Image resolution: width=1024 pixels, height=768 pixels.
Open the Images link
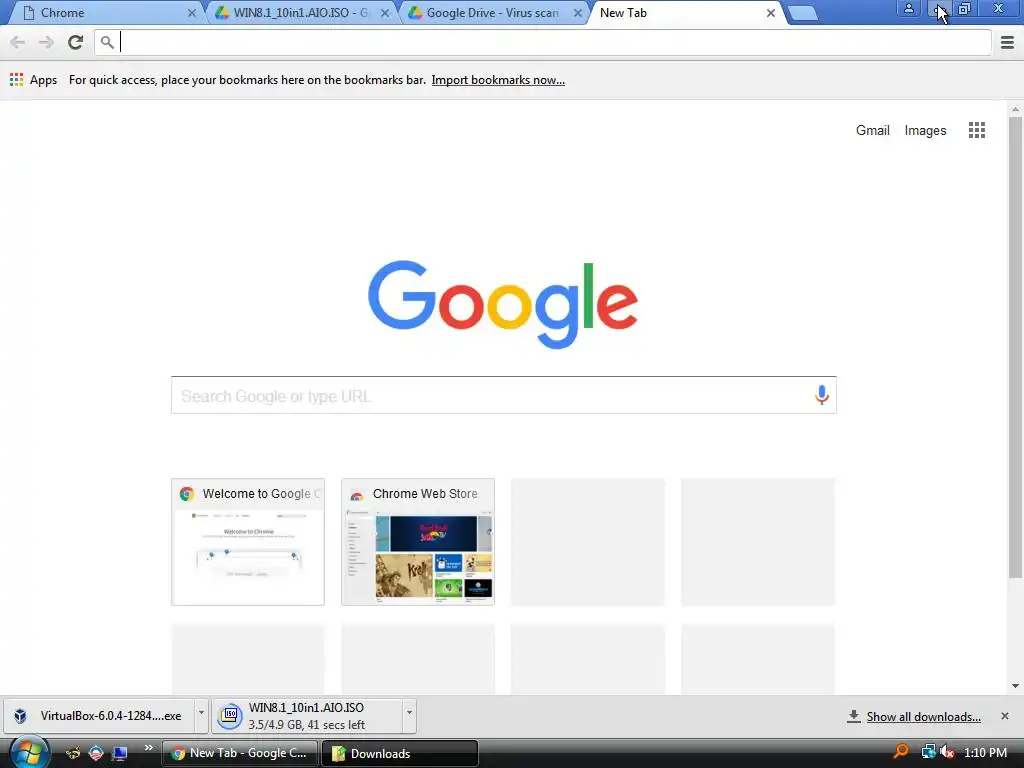pyautogui.click(x=925, y=131)
